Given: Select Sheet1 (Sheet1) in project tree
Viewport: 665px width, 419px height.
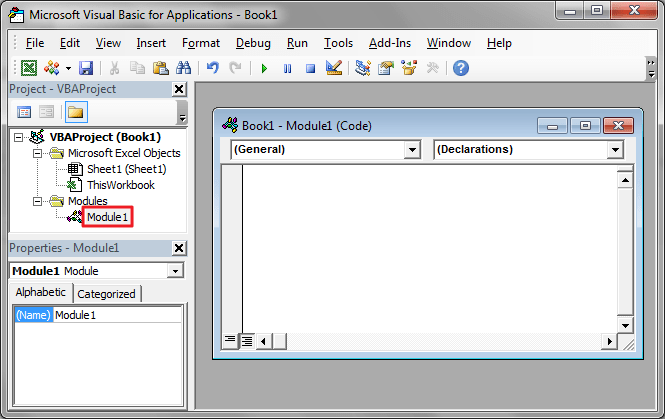Looking at the screenshot, I should [x=126, y=169].
